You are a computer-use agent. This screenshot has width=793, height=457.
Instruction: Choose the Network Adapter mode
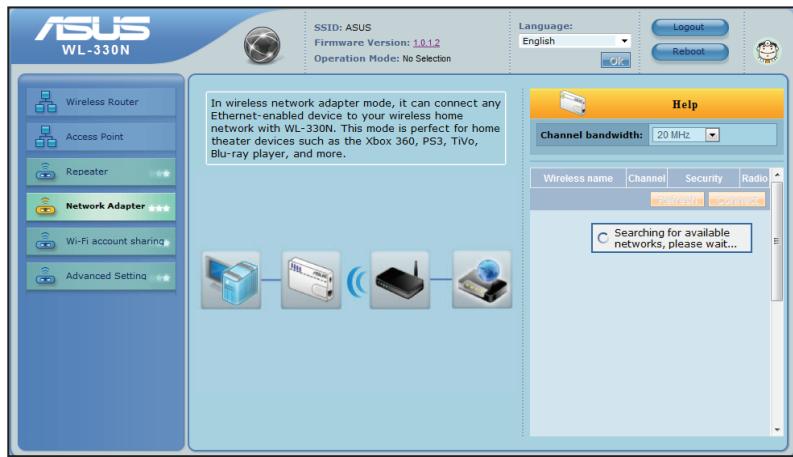101,206
